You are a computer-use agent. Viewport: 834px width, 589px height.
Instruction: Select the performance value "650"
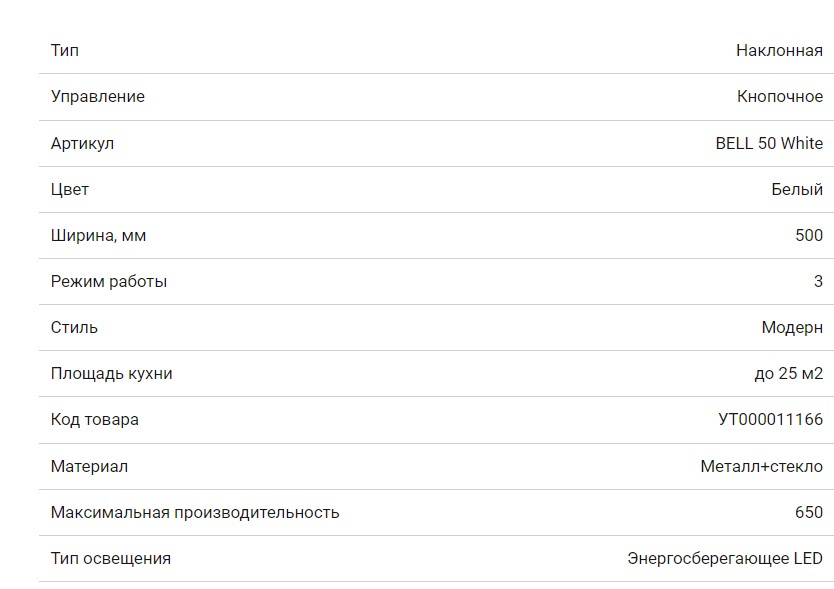[809, 512]
